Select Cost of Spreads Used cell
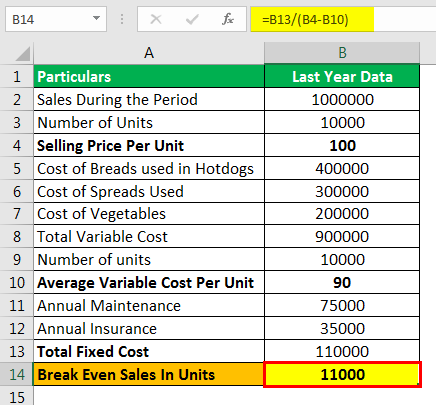Viewport: 436px width, 405px height. click(x=149, y=191)
